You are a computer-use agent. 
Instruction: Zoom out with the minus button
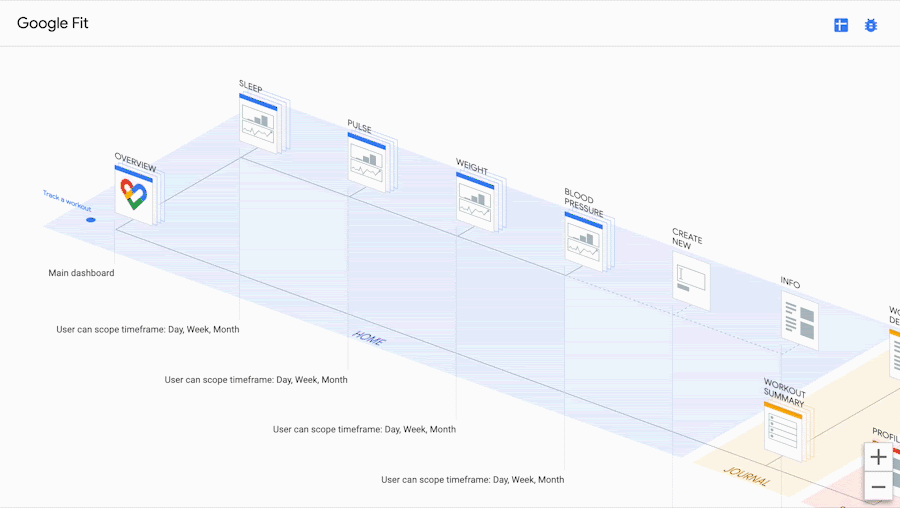[878, 487]
